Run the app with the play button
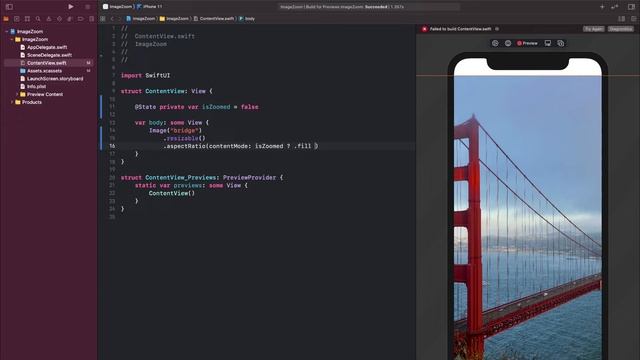 tap(71, 7)
